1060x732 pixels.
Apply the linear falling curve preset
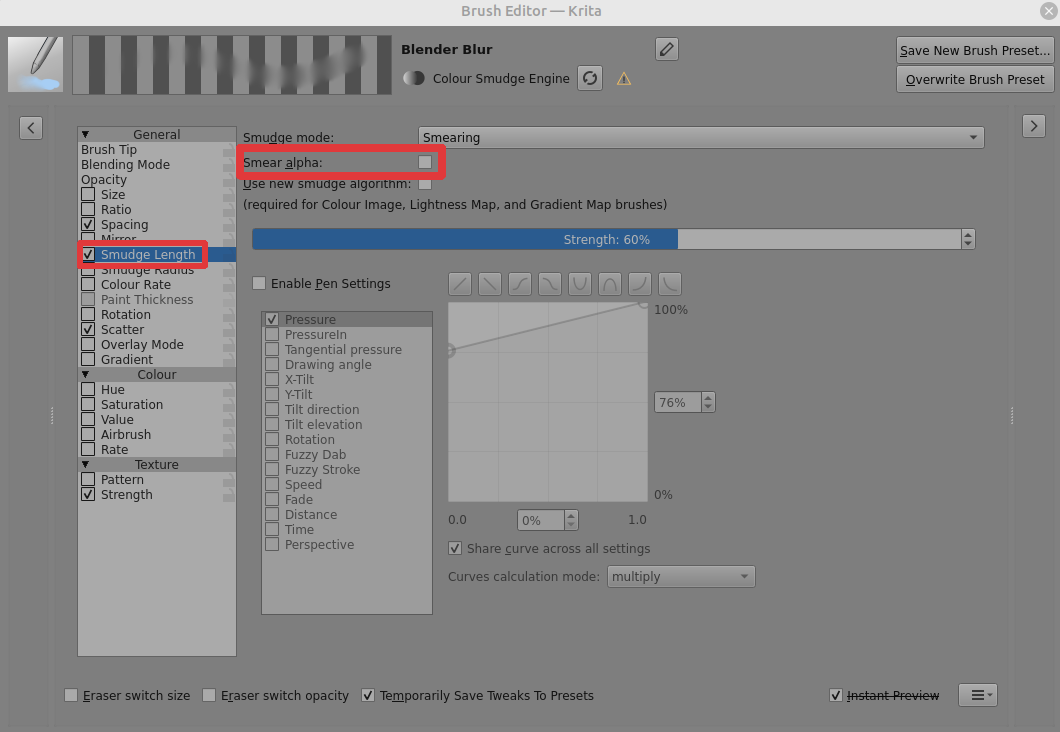pos(490,284)
